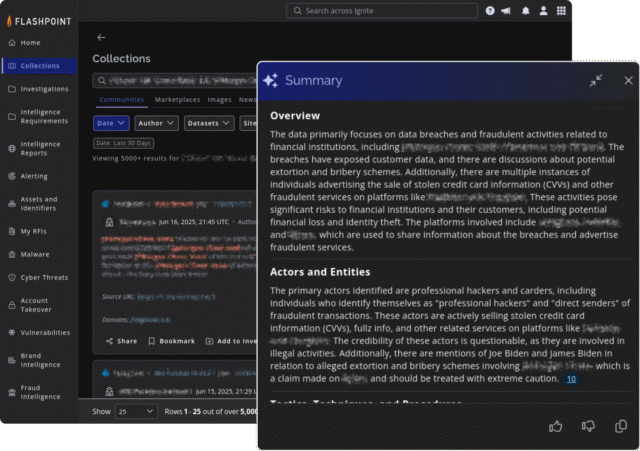
Task: Open the user profile icon
Action: (543, 11)
